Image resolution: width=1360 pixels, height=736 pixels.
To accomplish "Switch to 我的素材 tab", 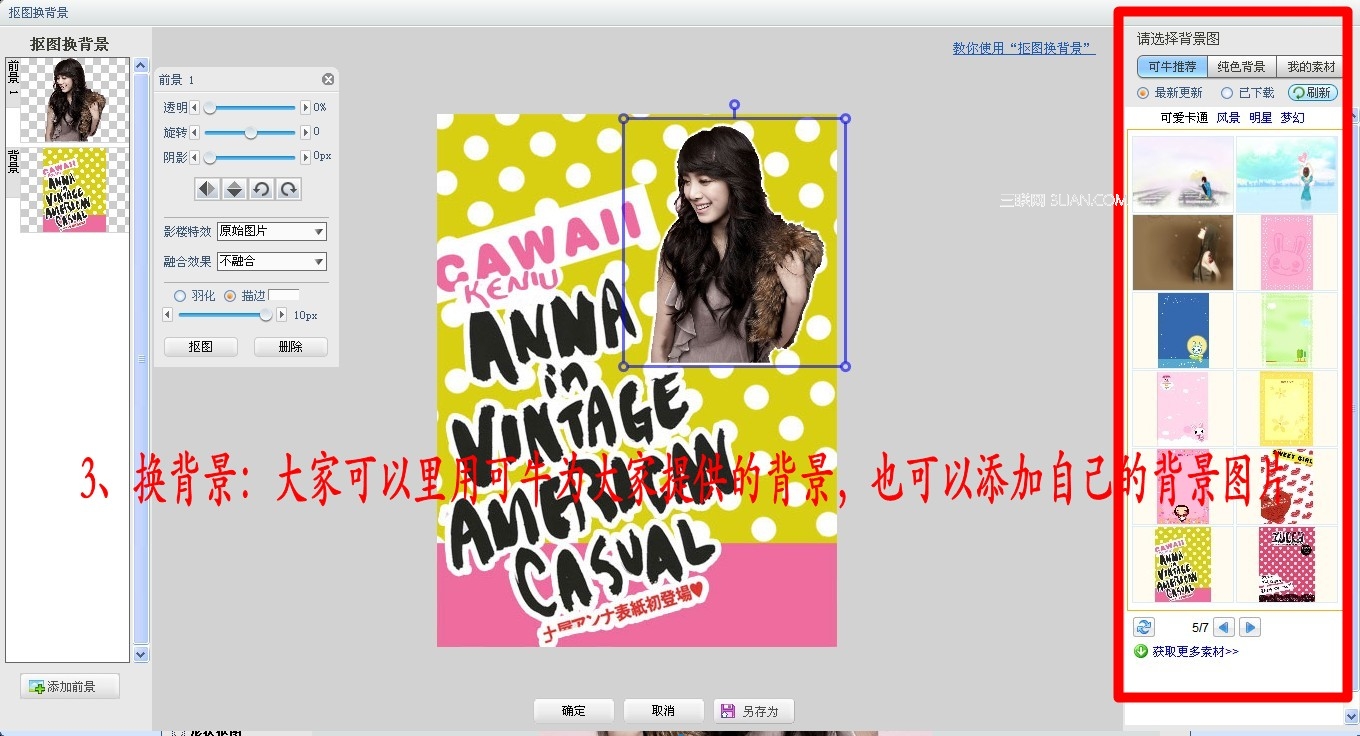I will click(1310, 67).
